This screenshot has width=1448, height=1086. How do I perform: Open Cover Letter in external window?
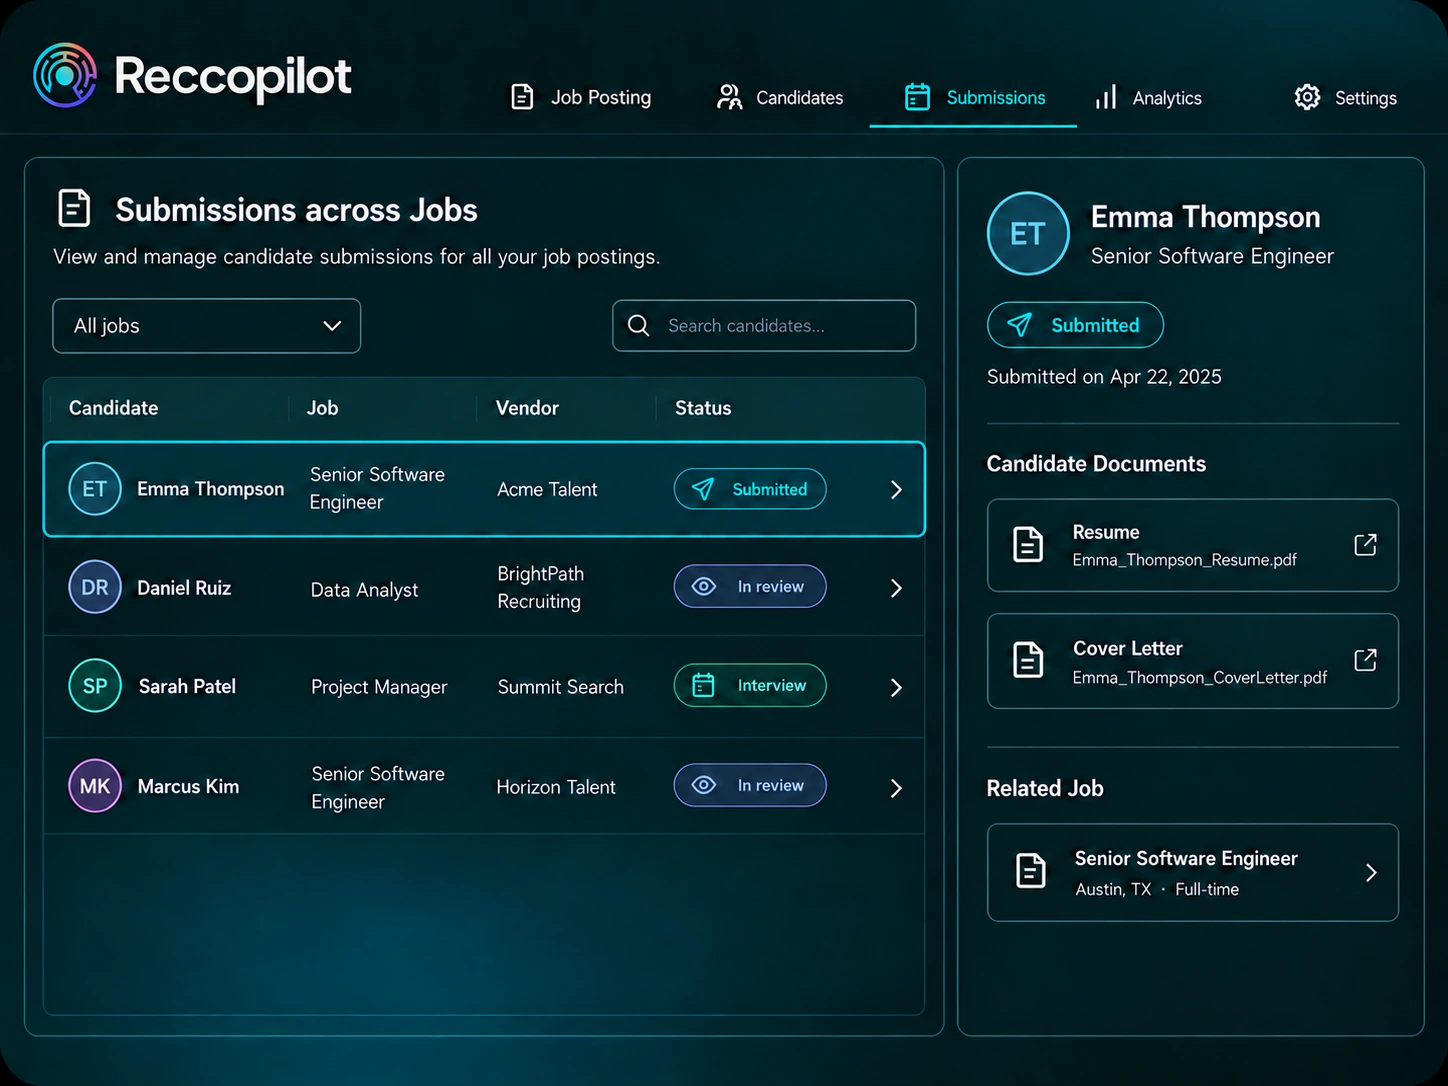tap(1365, 660)
